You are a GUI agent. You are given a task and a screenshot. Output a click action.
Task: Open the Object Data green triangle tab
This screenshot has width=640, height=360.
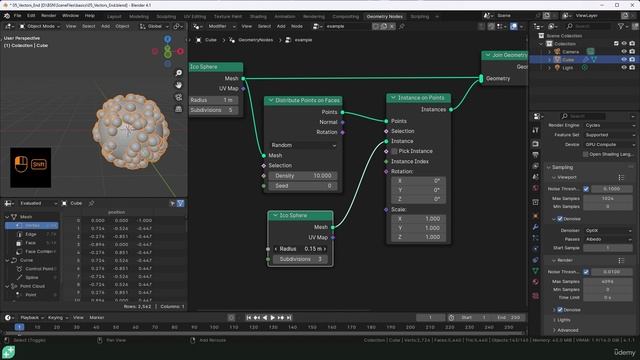click(536, 270)
